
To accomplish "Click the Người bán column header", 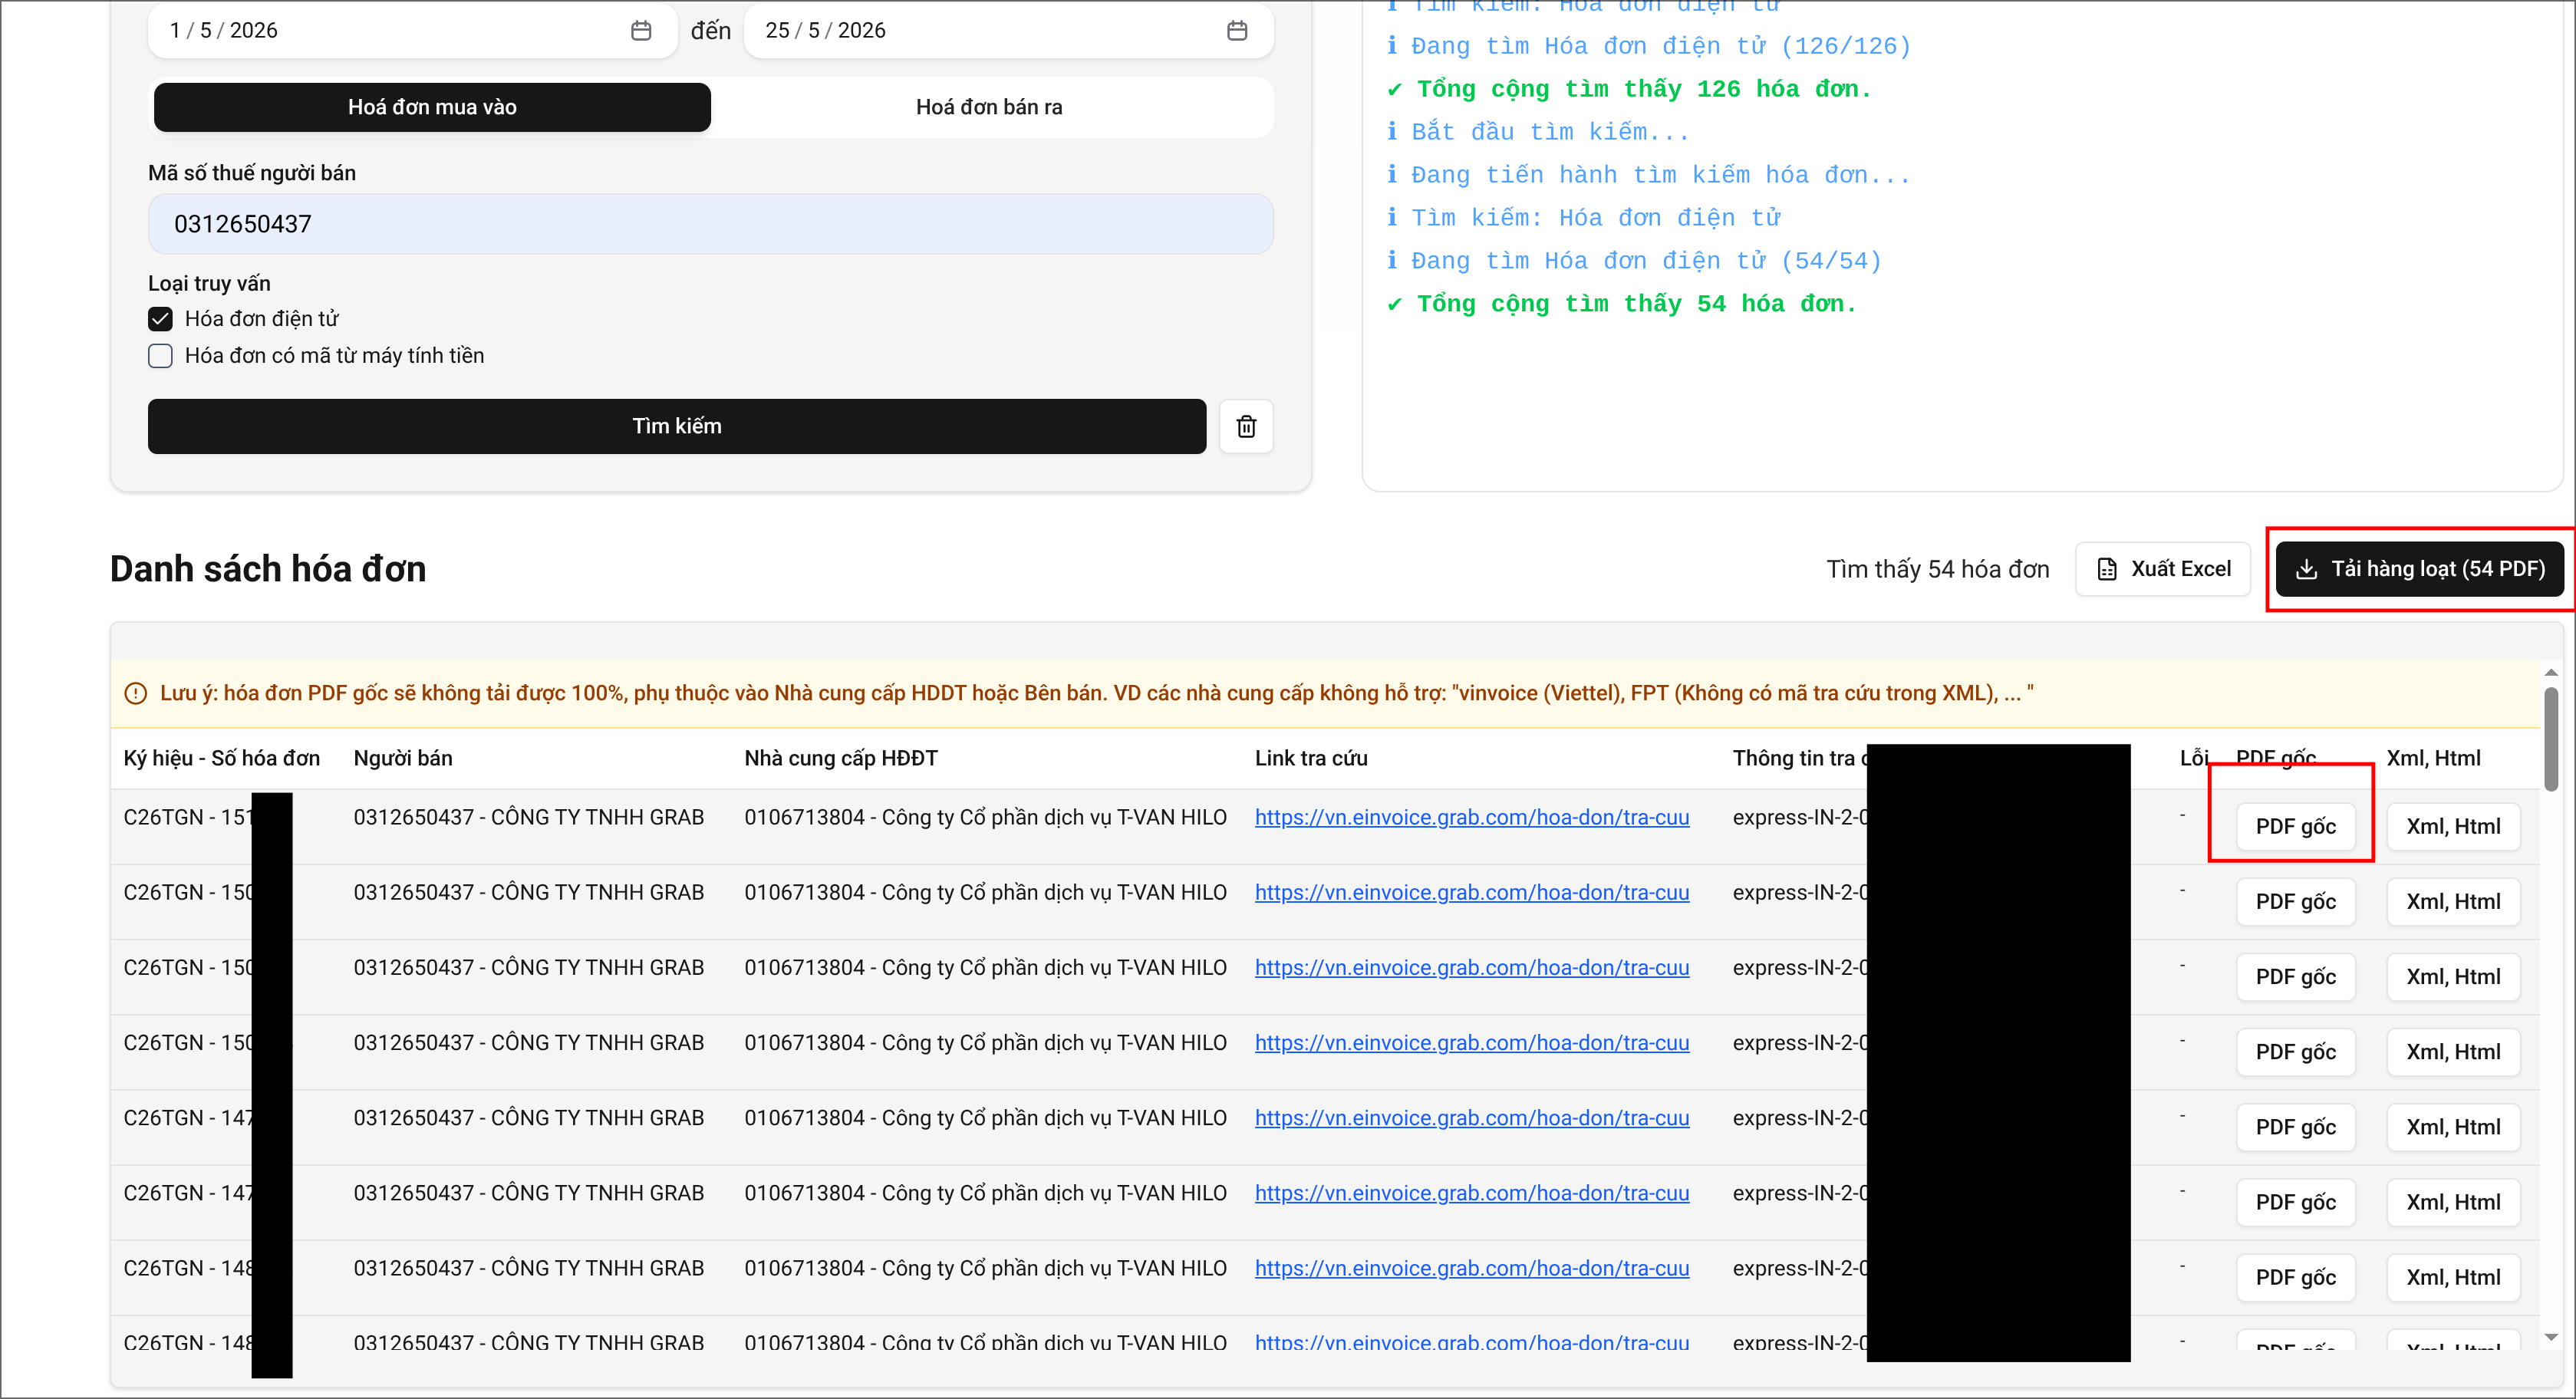I will 403,758.
